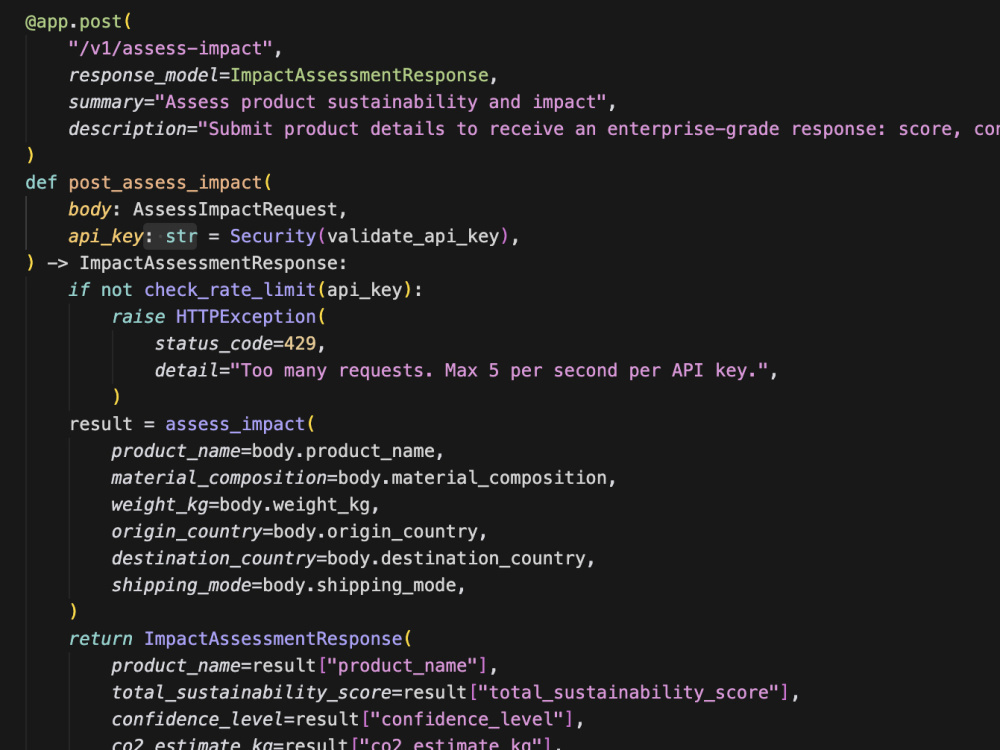The image size is (1000, 750).
Task: Click the body parameter name
Action: [90, 209]
